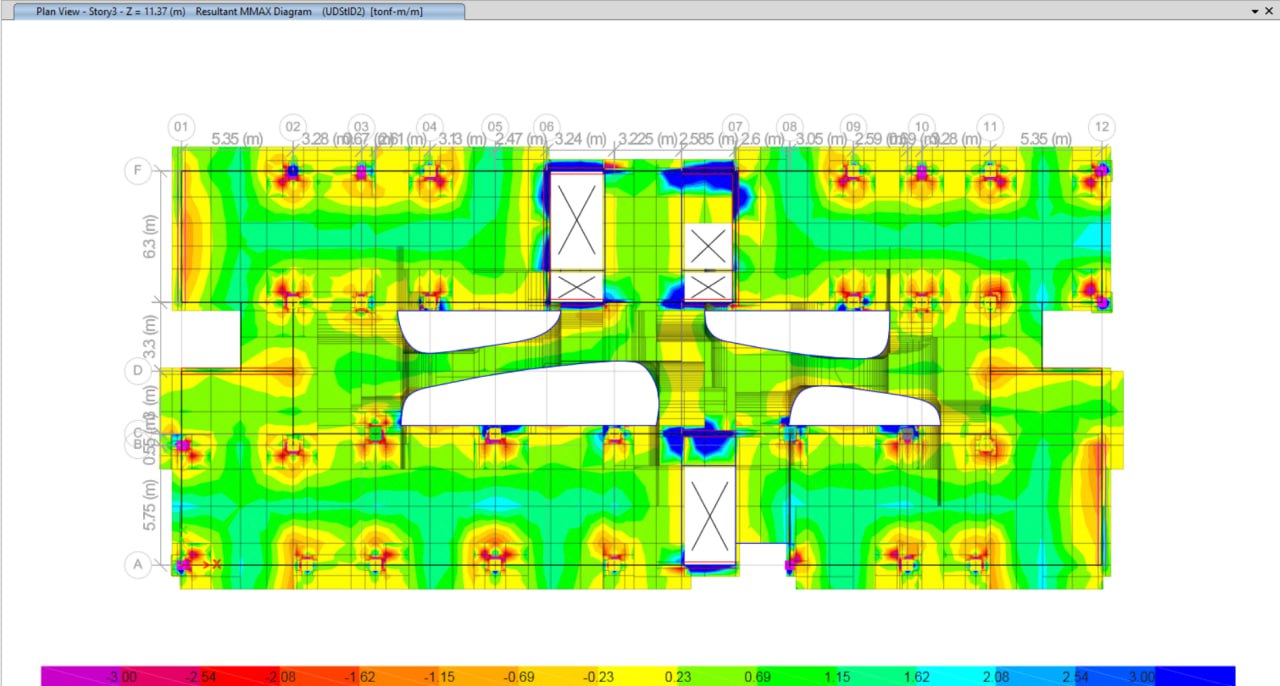
Task: Click the 5.75 (m) vertical dimension label
Action: [150, 505]
